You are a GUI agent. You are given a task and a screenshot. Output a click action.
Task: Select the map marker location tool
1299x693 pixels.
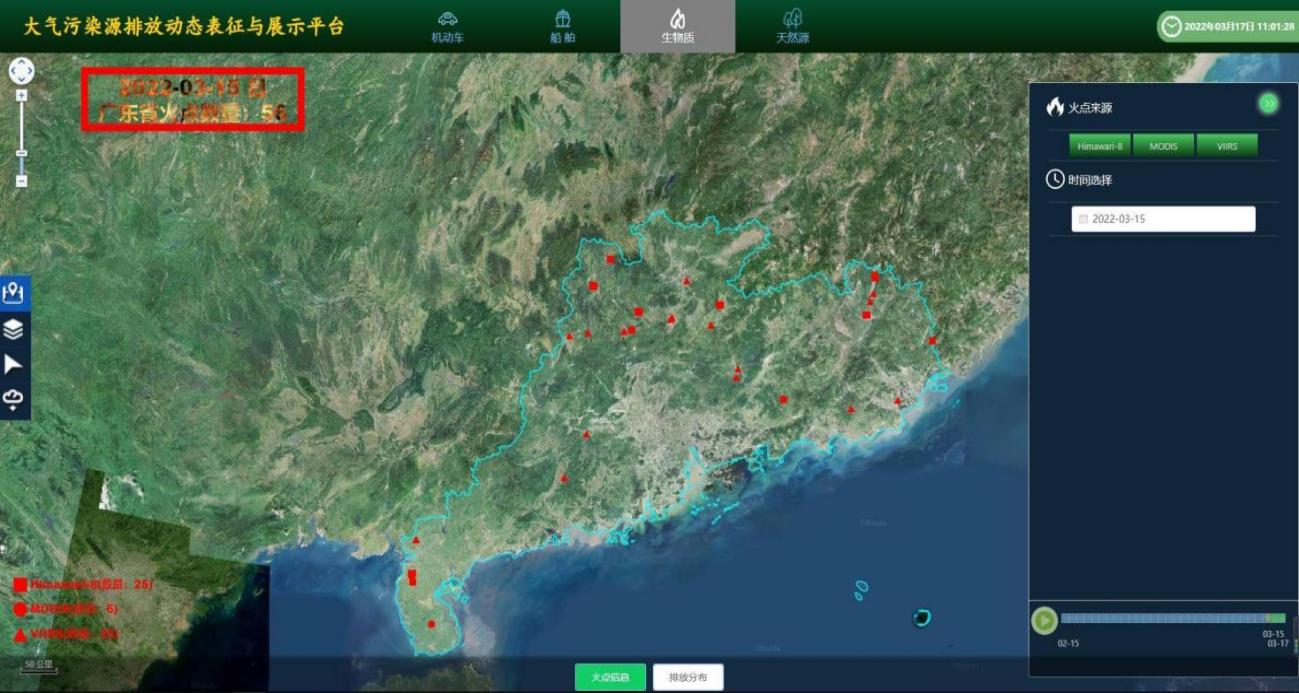point(14,293)
